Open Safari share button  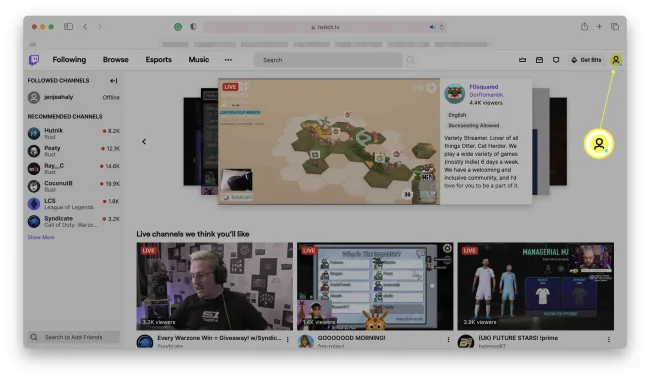(x=584, y=27)
